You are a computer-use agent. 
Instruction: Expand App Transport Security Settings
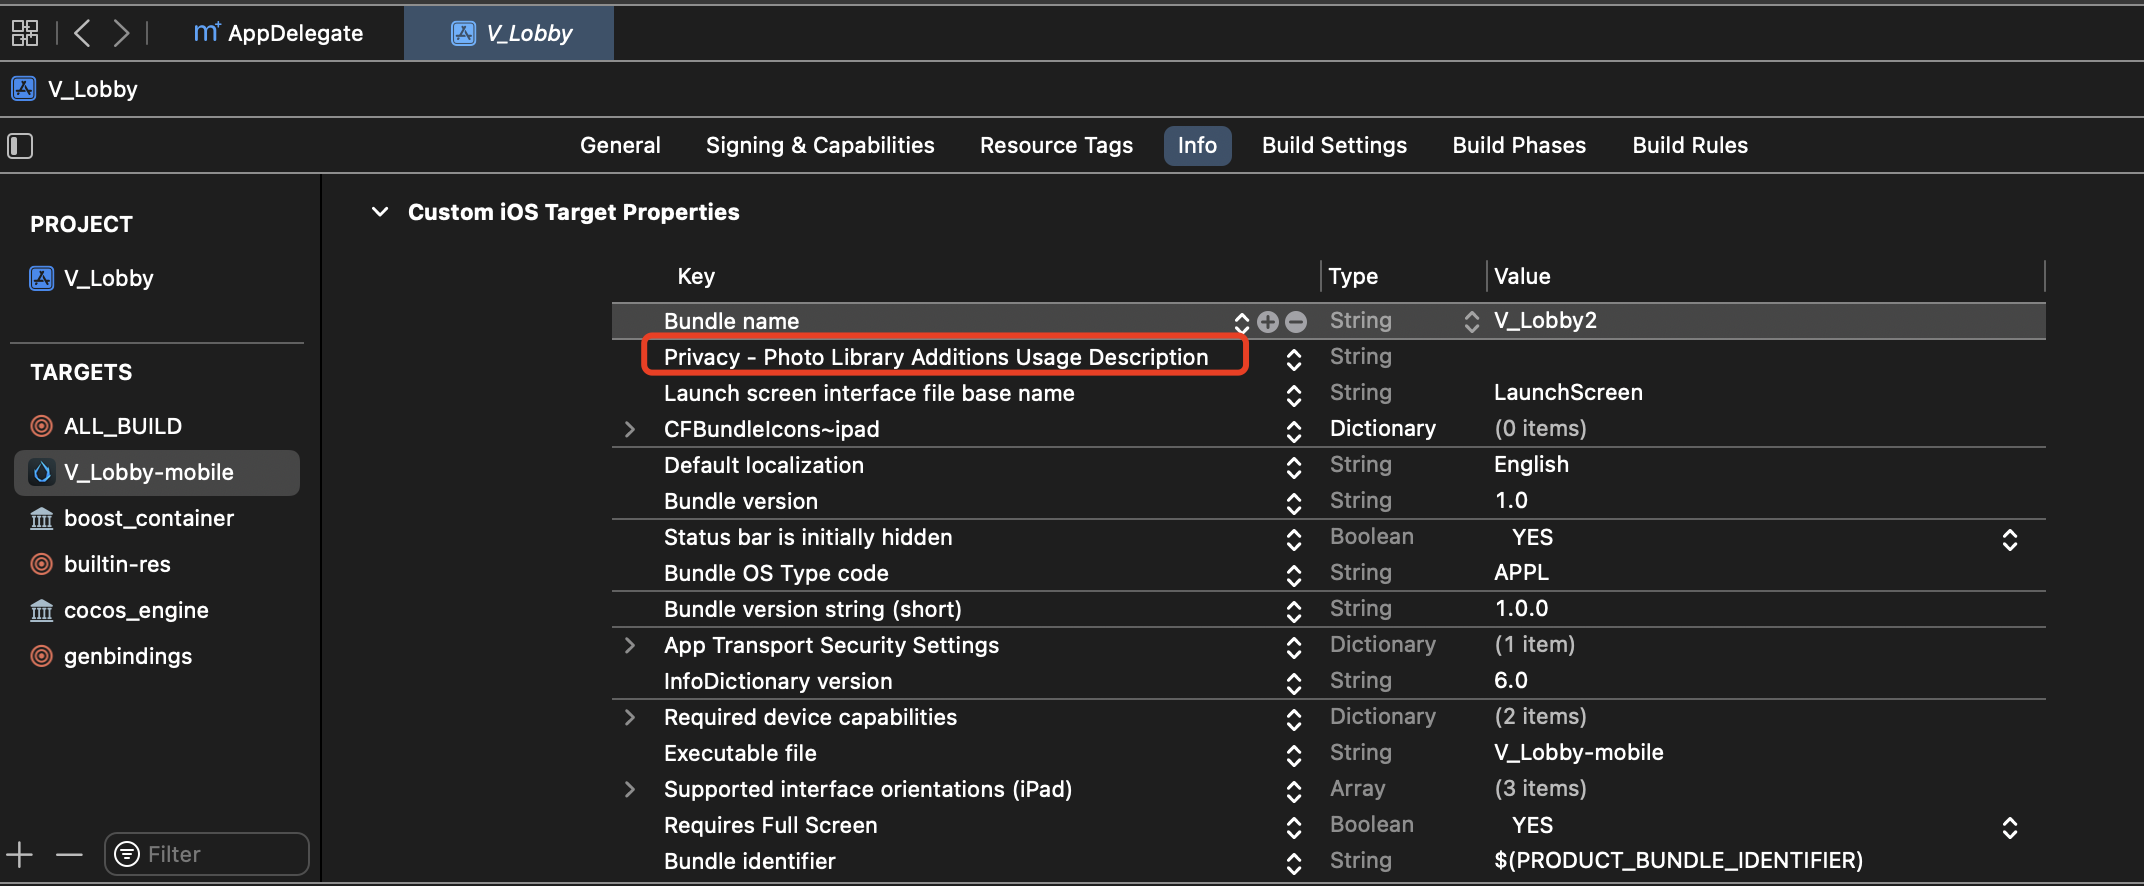[x=630, y=645]
